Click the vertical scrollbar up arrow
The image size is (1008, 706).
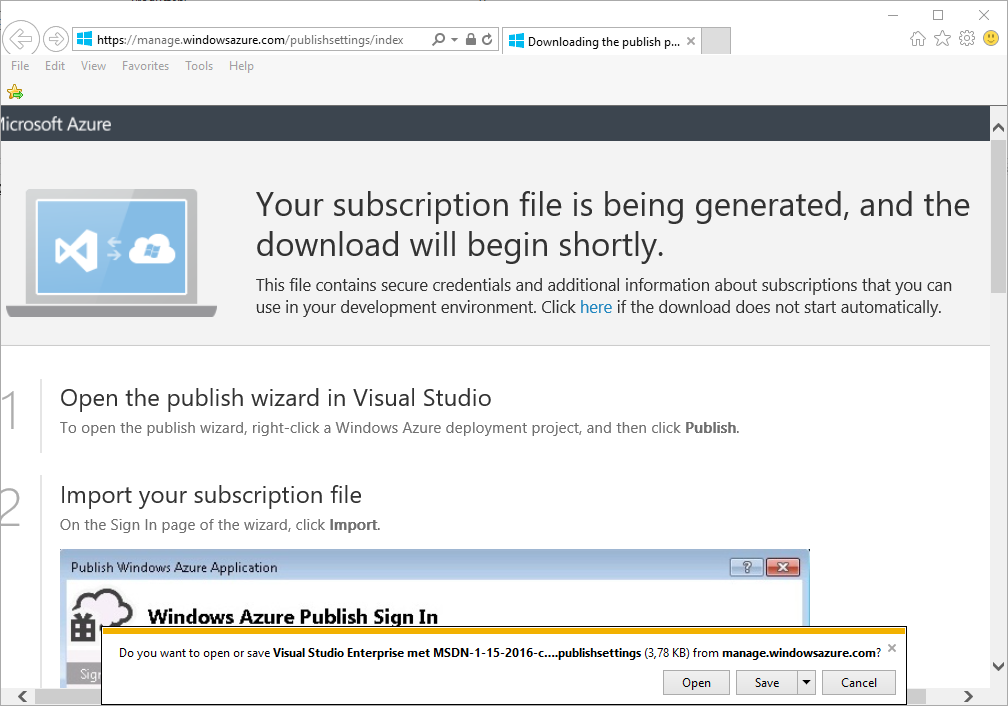point(998,127)
